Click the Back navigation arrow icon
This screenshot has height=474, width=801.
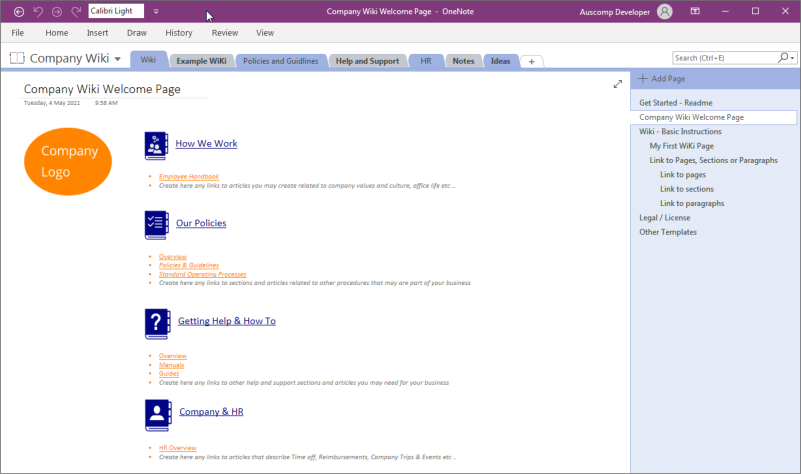19,12
